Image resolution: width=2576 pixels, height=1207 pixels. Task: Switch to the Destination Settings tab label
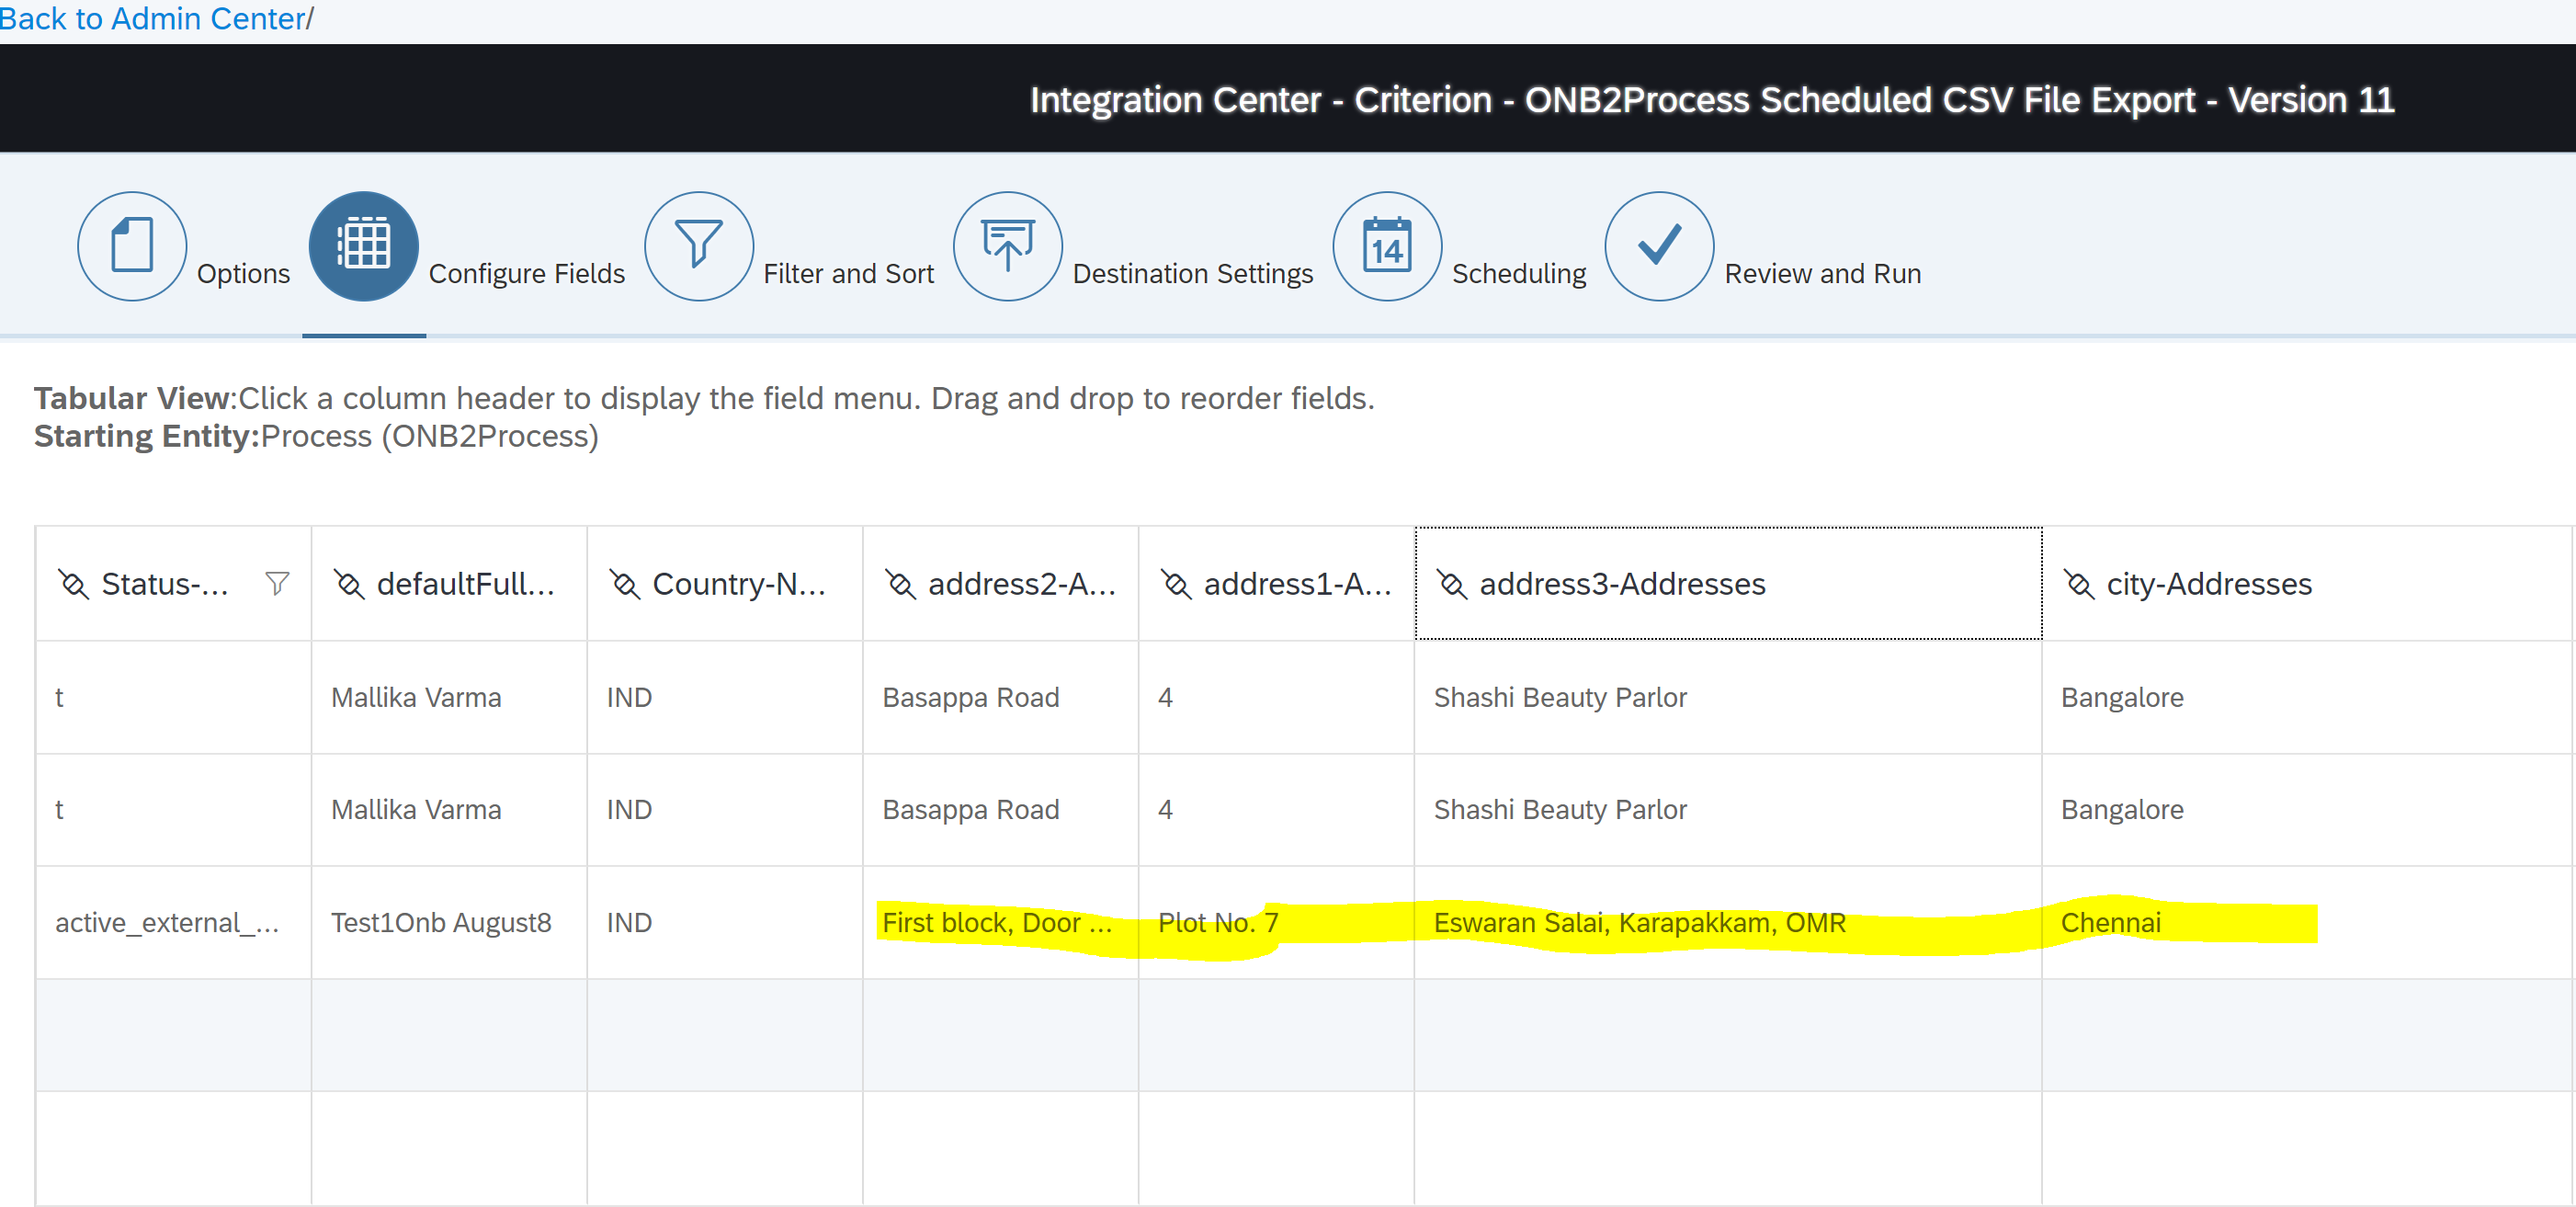coord(1193,273)
